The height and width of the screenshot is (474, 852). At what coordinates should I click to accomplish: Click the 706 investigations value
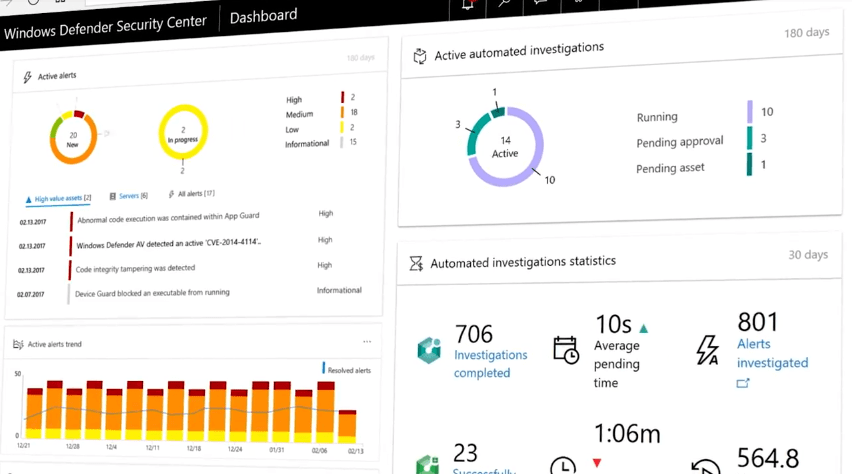(x=474, y=334)
